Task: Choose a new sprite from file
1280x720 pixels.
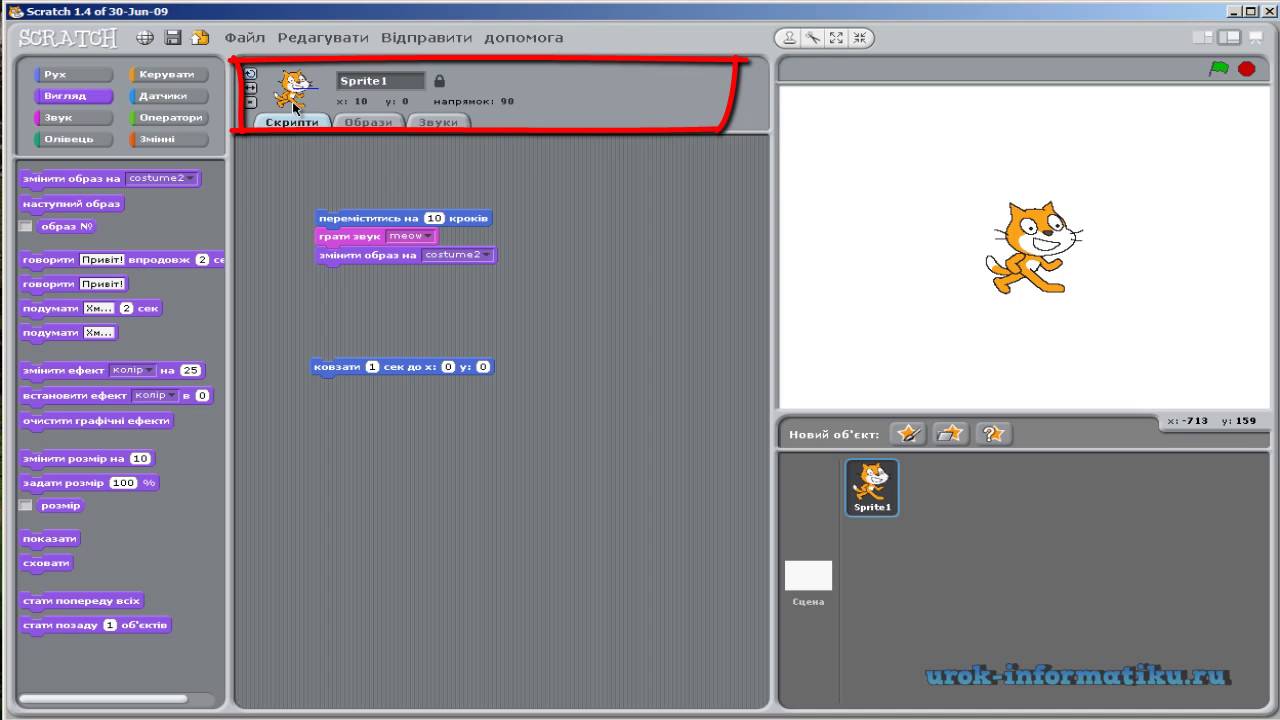Action: (951, 433)
